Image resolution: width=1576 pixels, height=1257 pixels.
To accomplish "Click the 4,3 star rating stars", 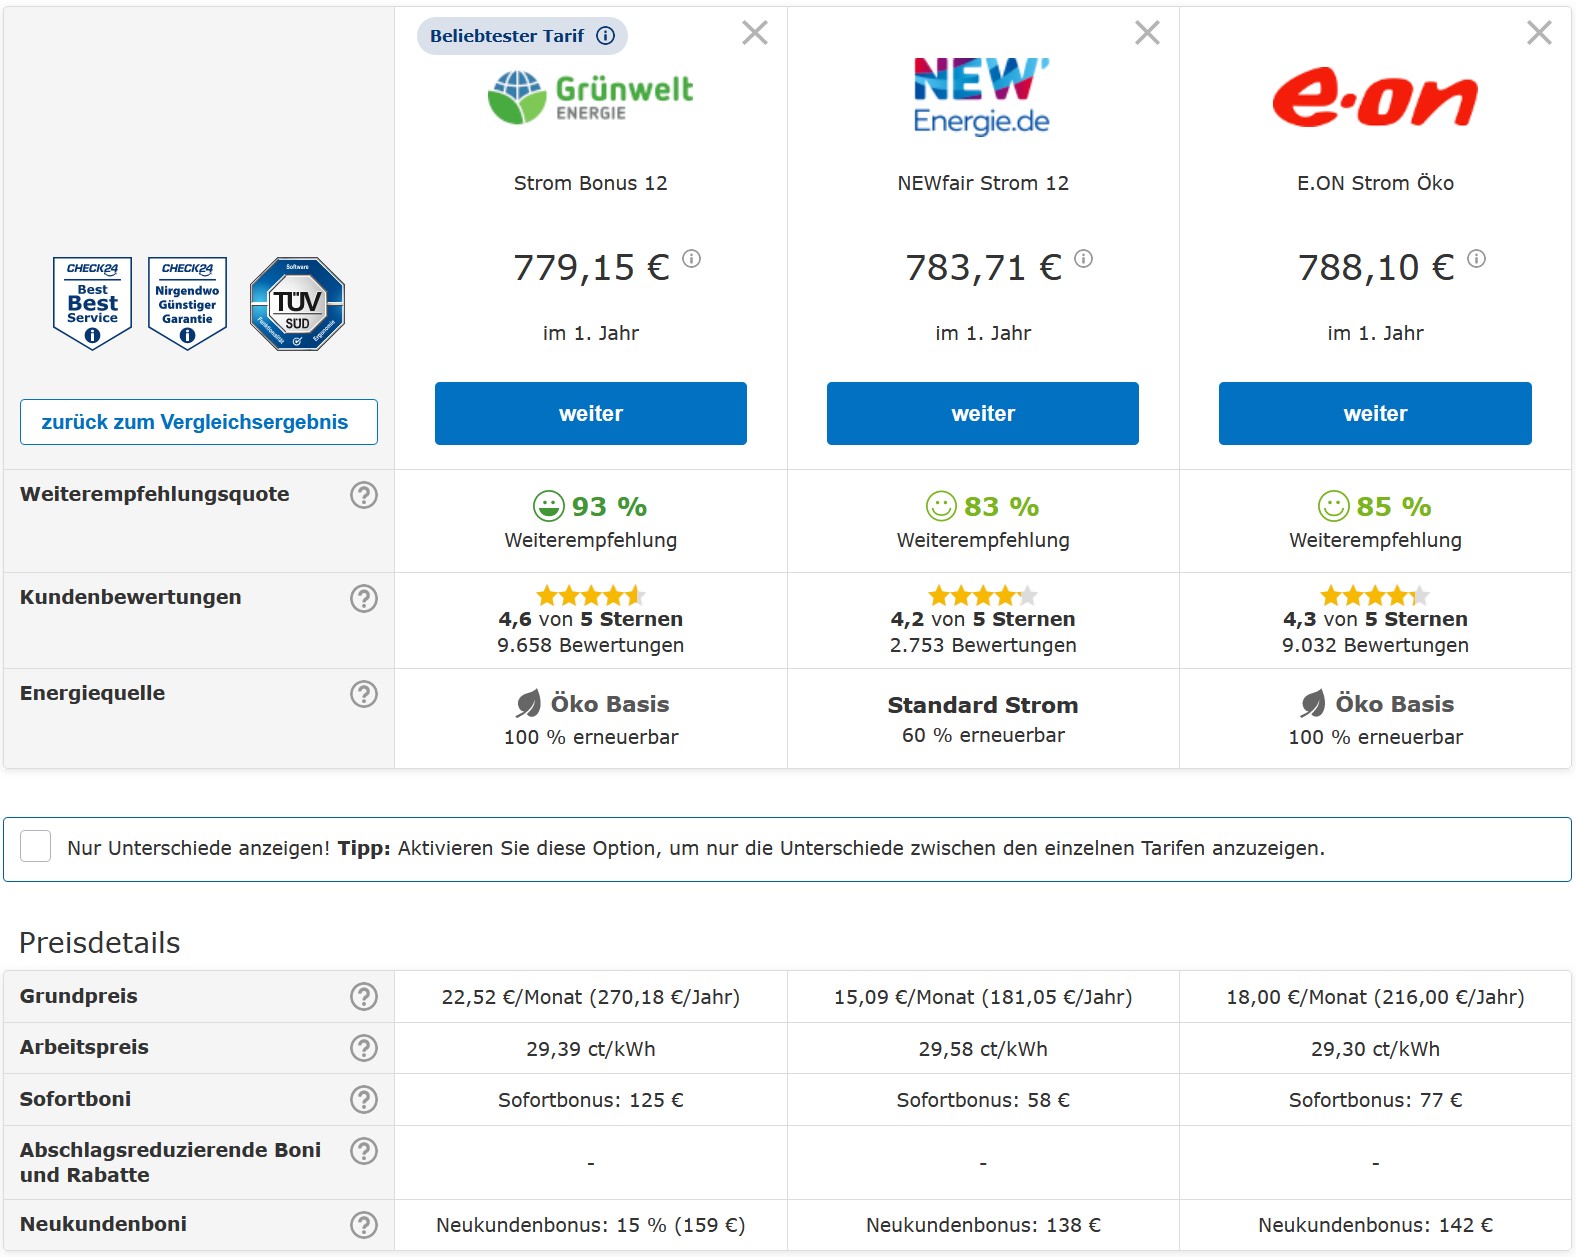I will [1375, 596].
